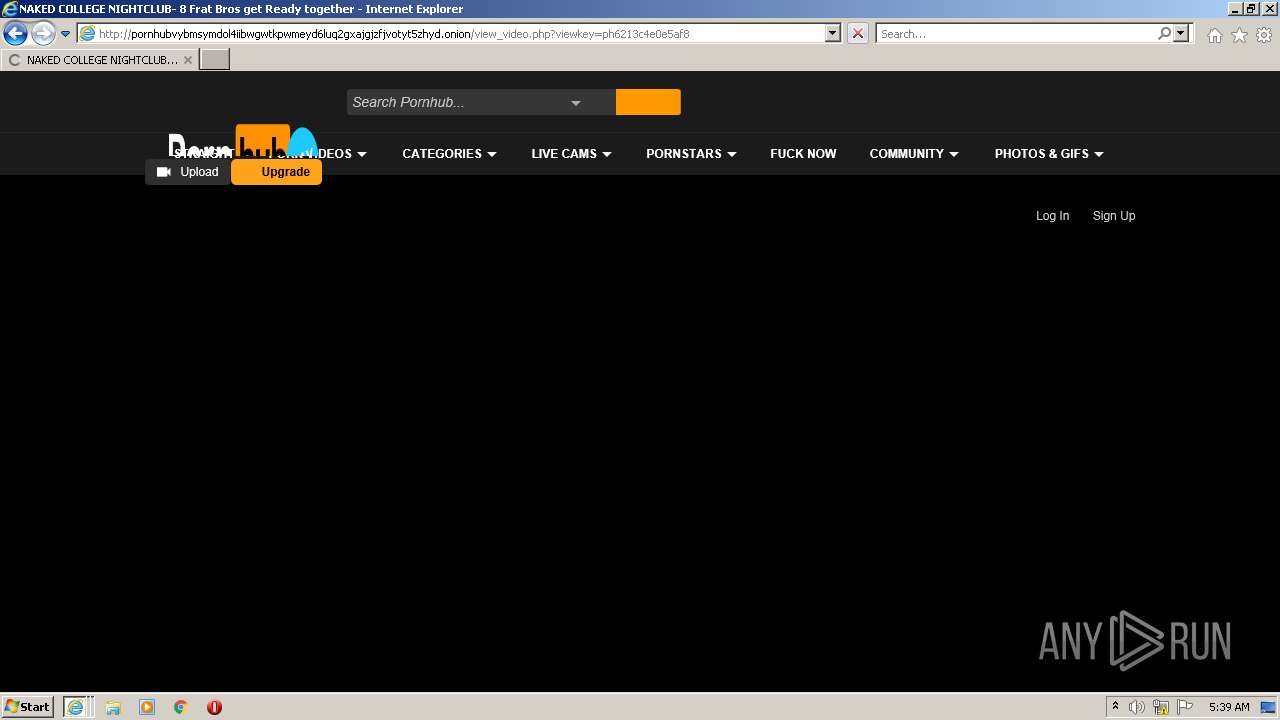Expand the VIDEOS menu arrow
The width and height of the screenshot is (1280, 720).
[x=362, y=154]
